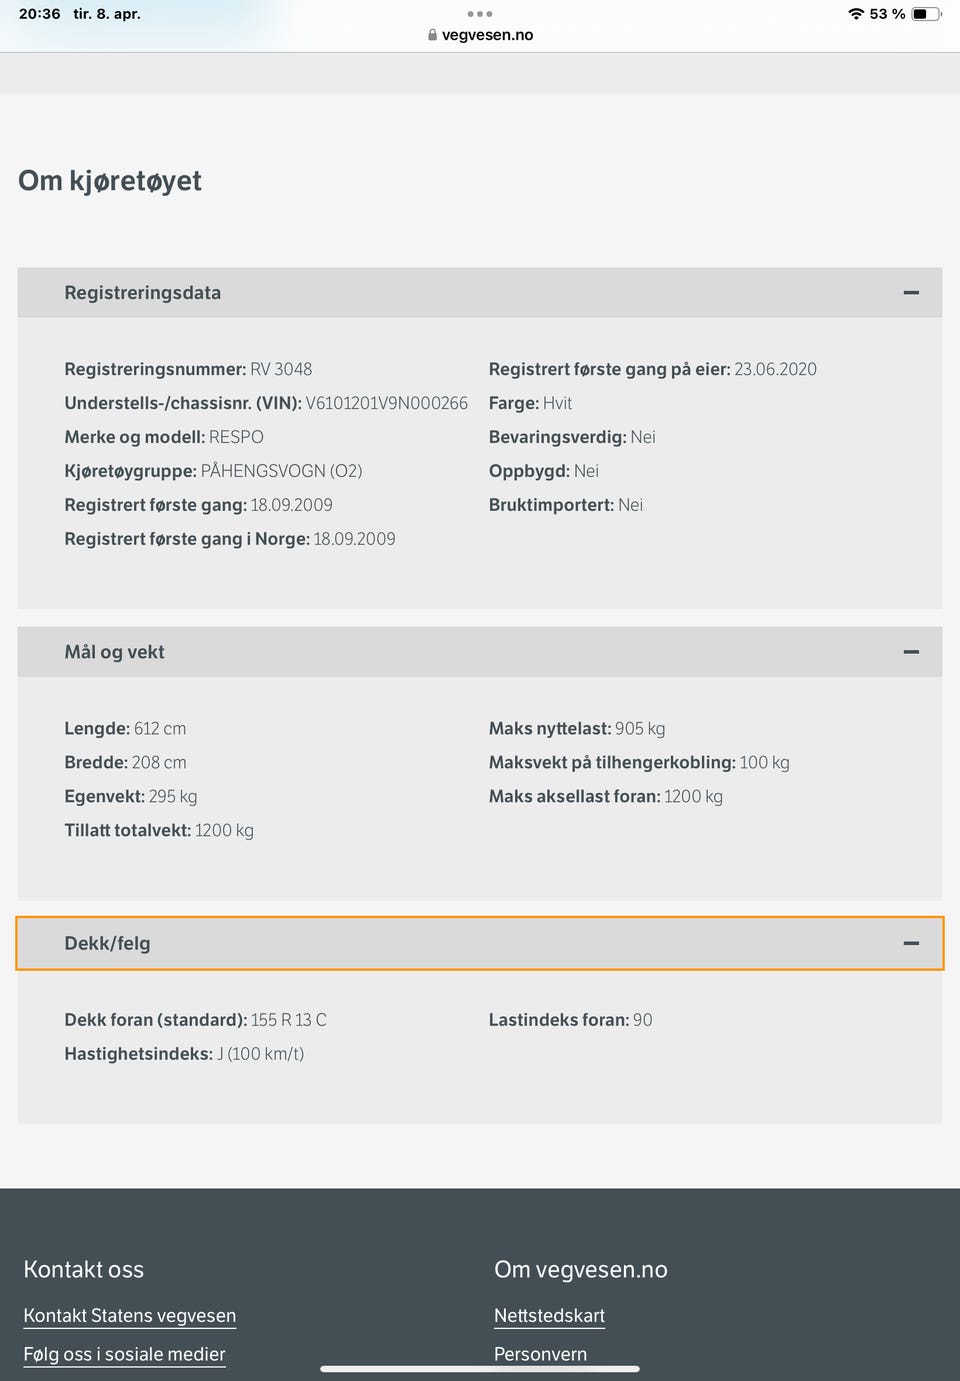This screenshot has width=960, height=1381.
Task: Tap the Wi-Fi status icon
Action: 855,14
